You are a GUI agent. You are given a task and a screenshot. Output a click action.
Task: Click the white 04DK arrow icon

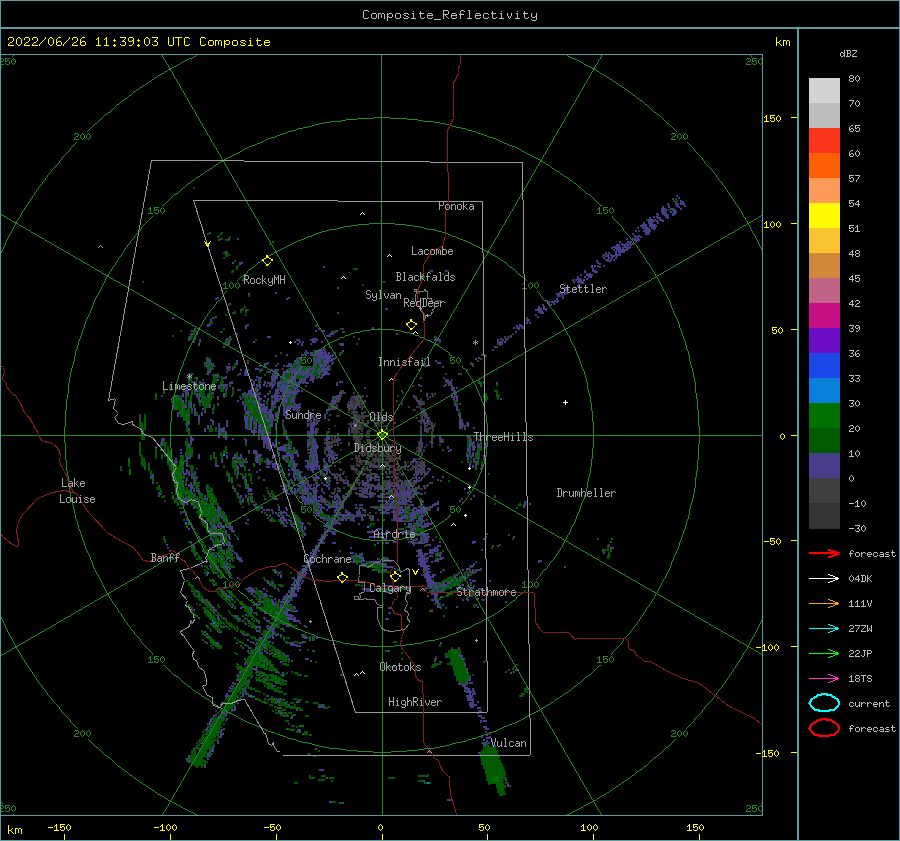pos(824,578)
